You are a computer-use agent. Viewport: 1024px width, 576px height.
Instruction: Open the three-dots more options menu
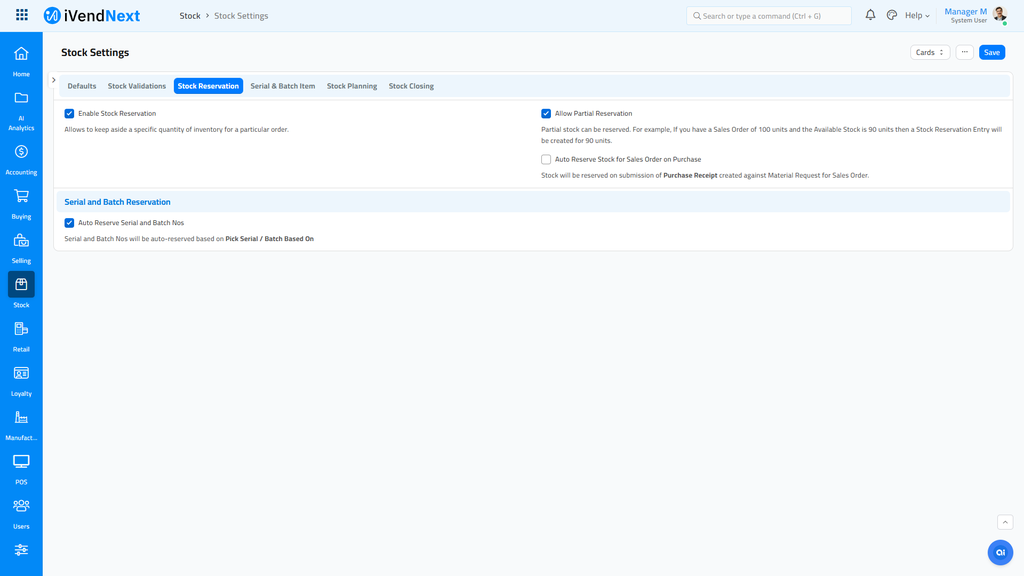click(x=964, y=52)
